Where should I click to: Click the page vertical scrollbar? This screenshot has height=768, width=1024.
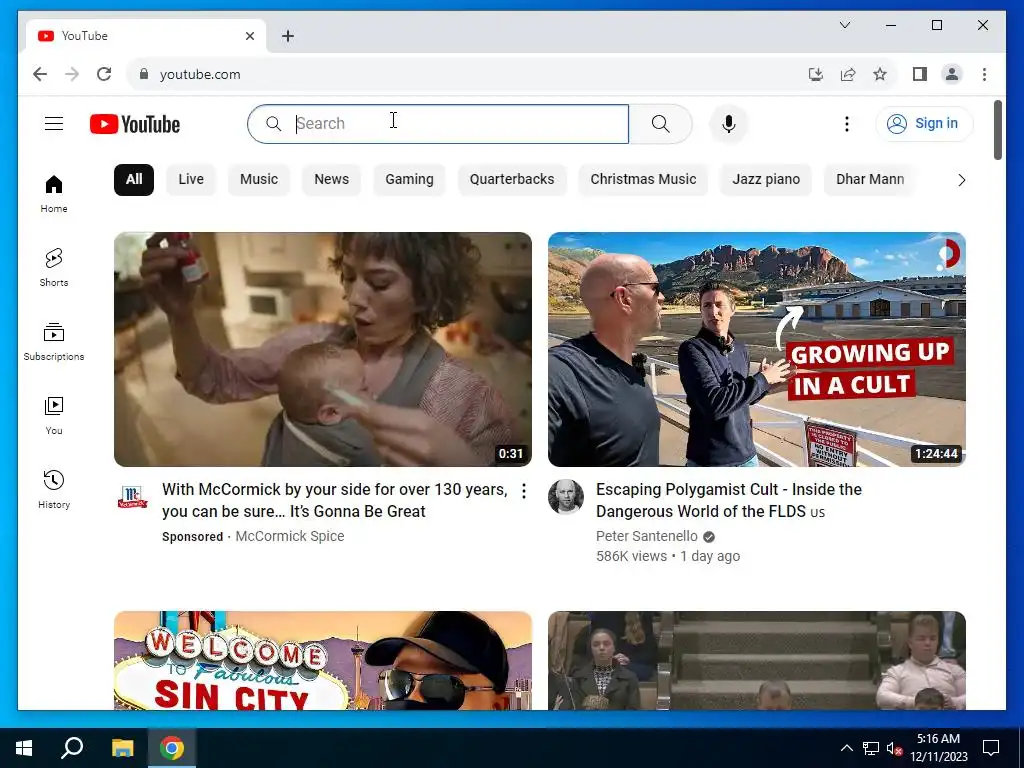[x=997, y=130]
